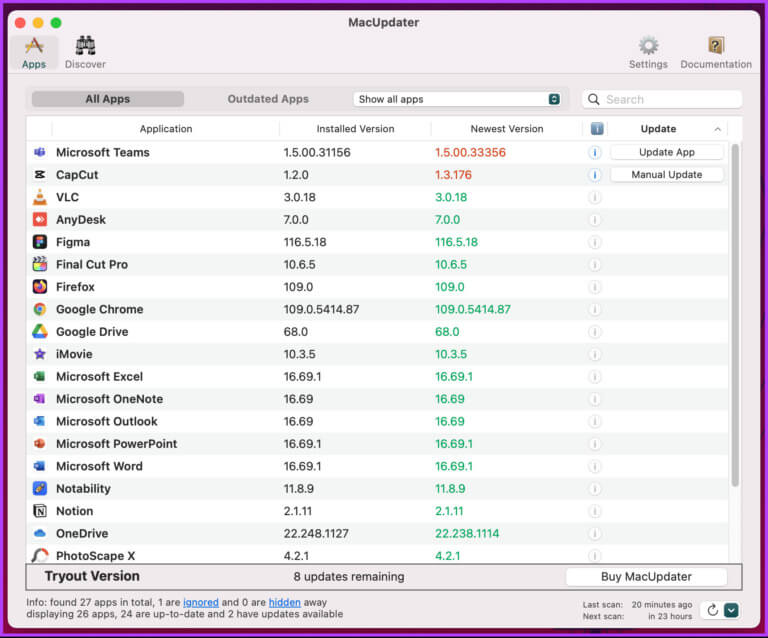
Task: Select the Final Cut Pro icon
Action: (x=40, y=264)
